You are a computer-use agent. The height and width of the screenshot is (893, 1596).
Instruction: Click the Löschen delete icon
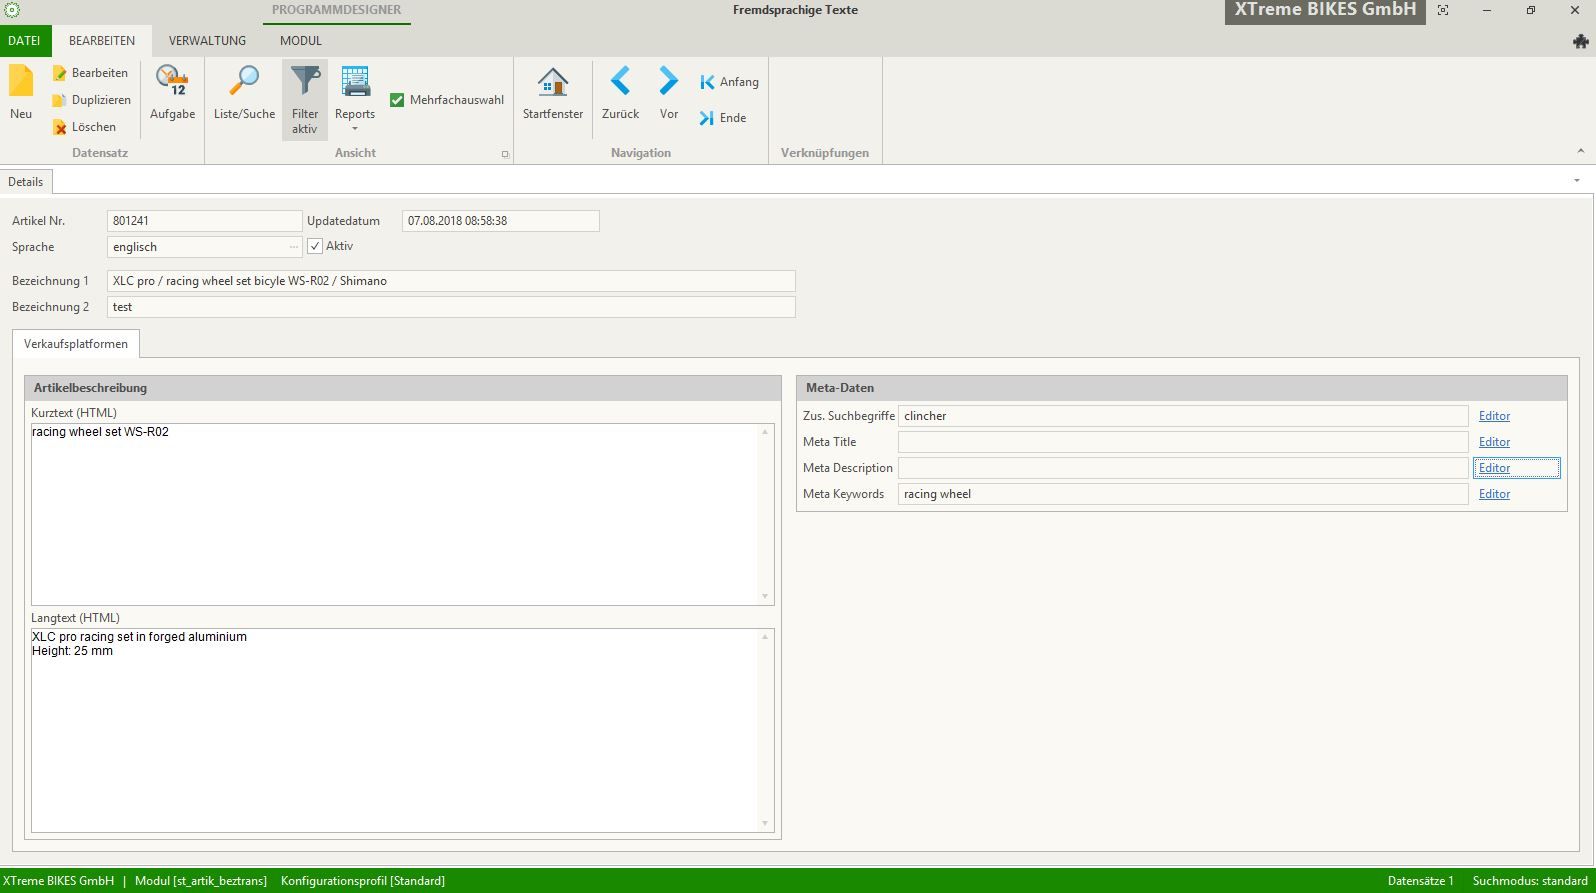tap(60, 127)
